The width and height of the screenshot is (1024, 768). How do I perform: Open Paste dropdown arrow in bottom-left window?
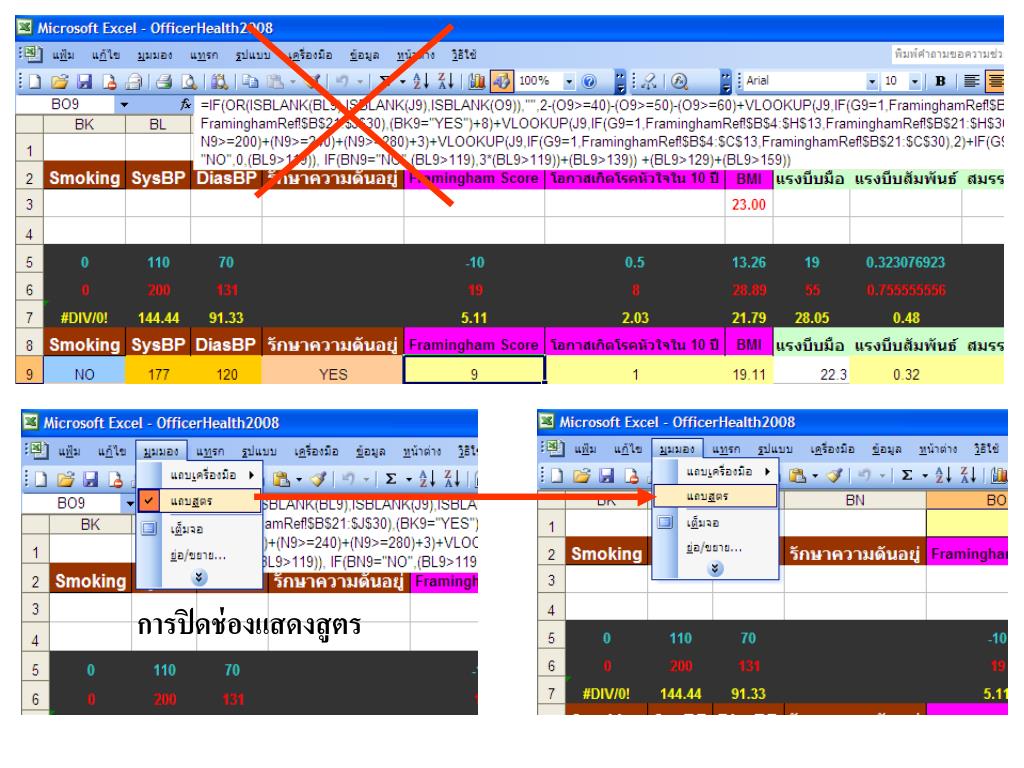299,479
